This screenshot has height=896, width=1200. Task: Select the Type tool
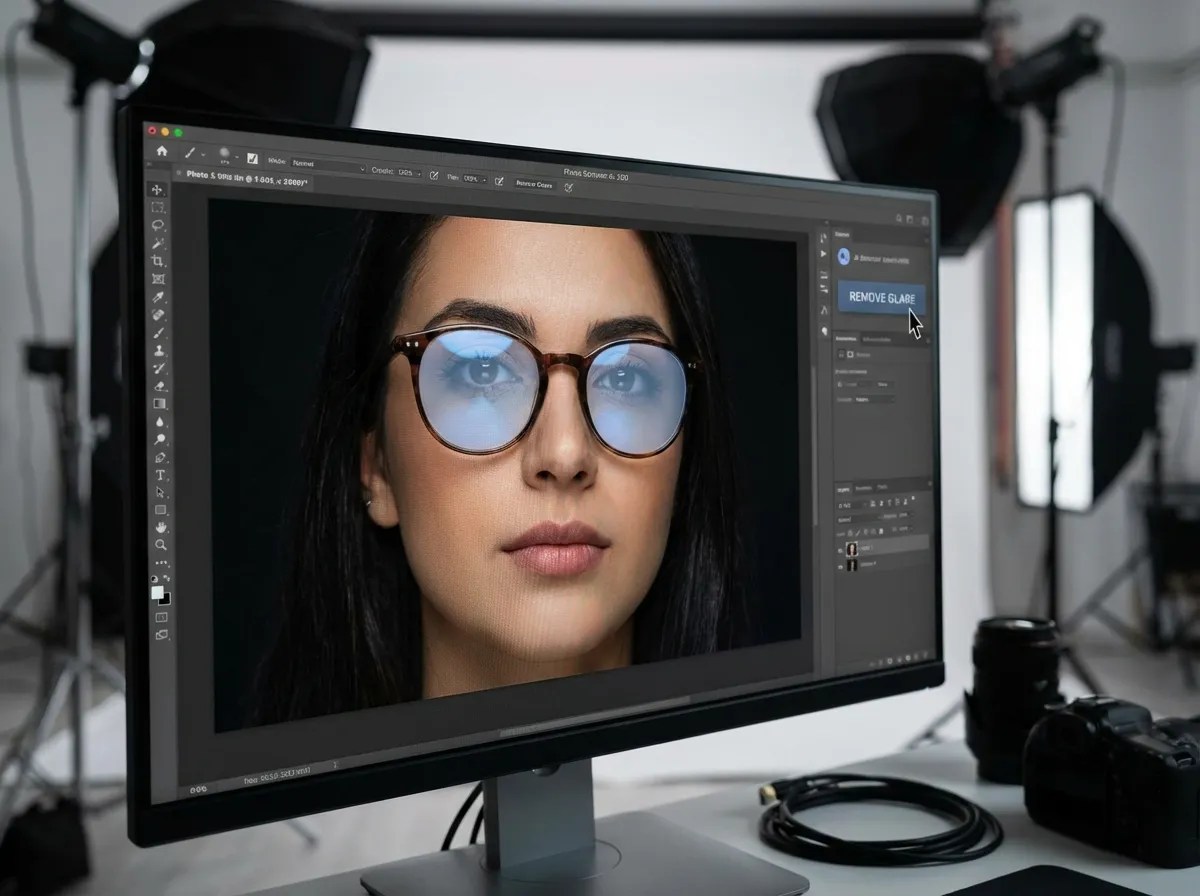point(160,475)
